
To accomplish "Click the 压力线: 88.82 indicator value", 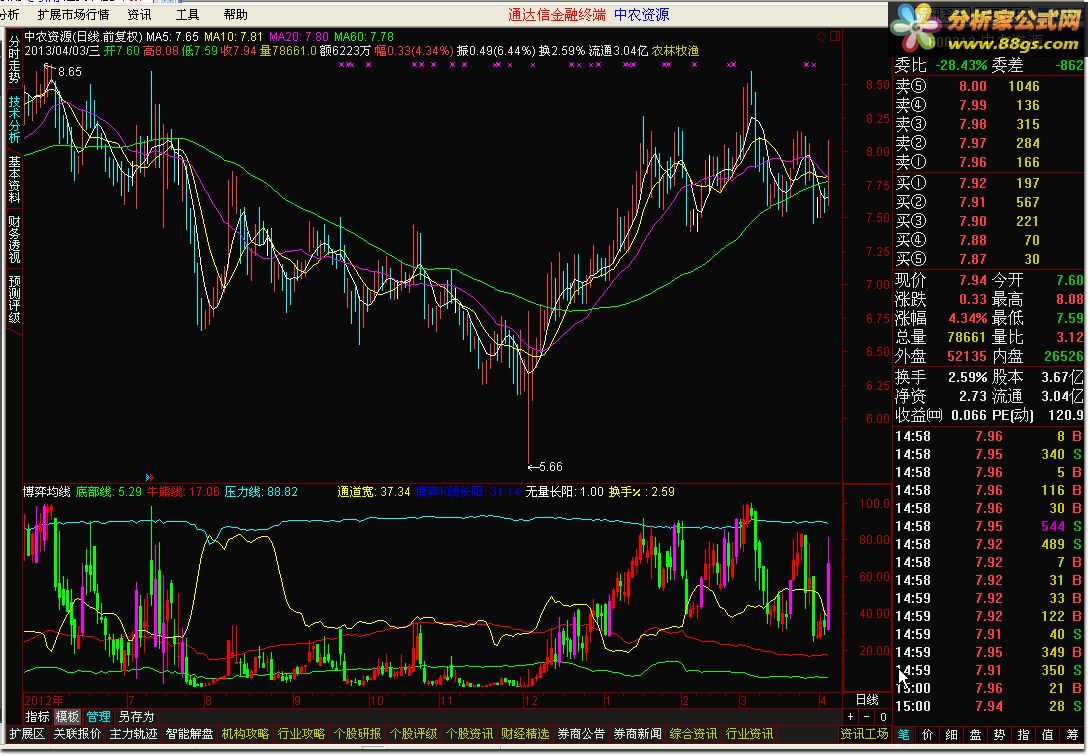I will (261, 492).
